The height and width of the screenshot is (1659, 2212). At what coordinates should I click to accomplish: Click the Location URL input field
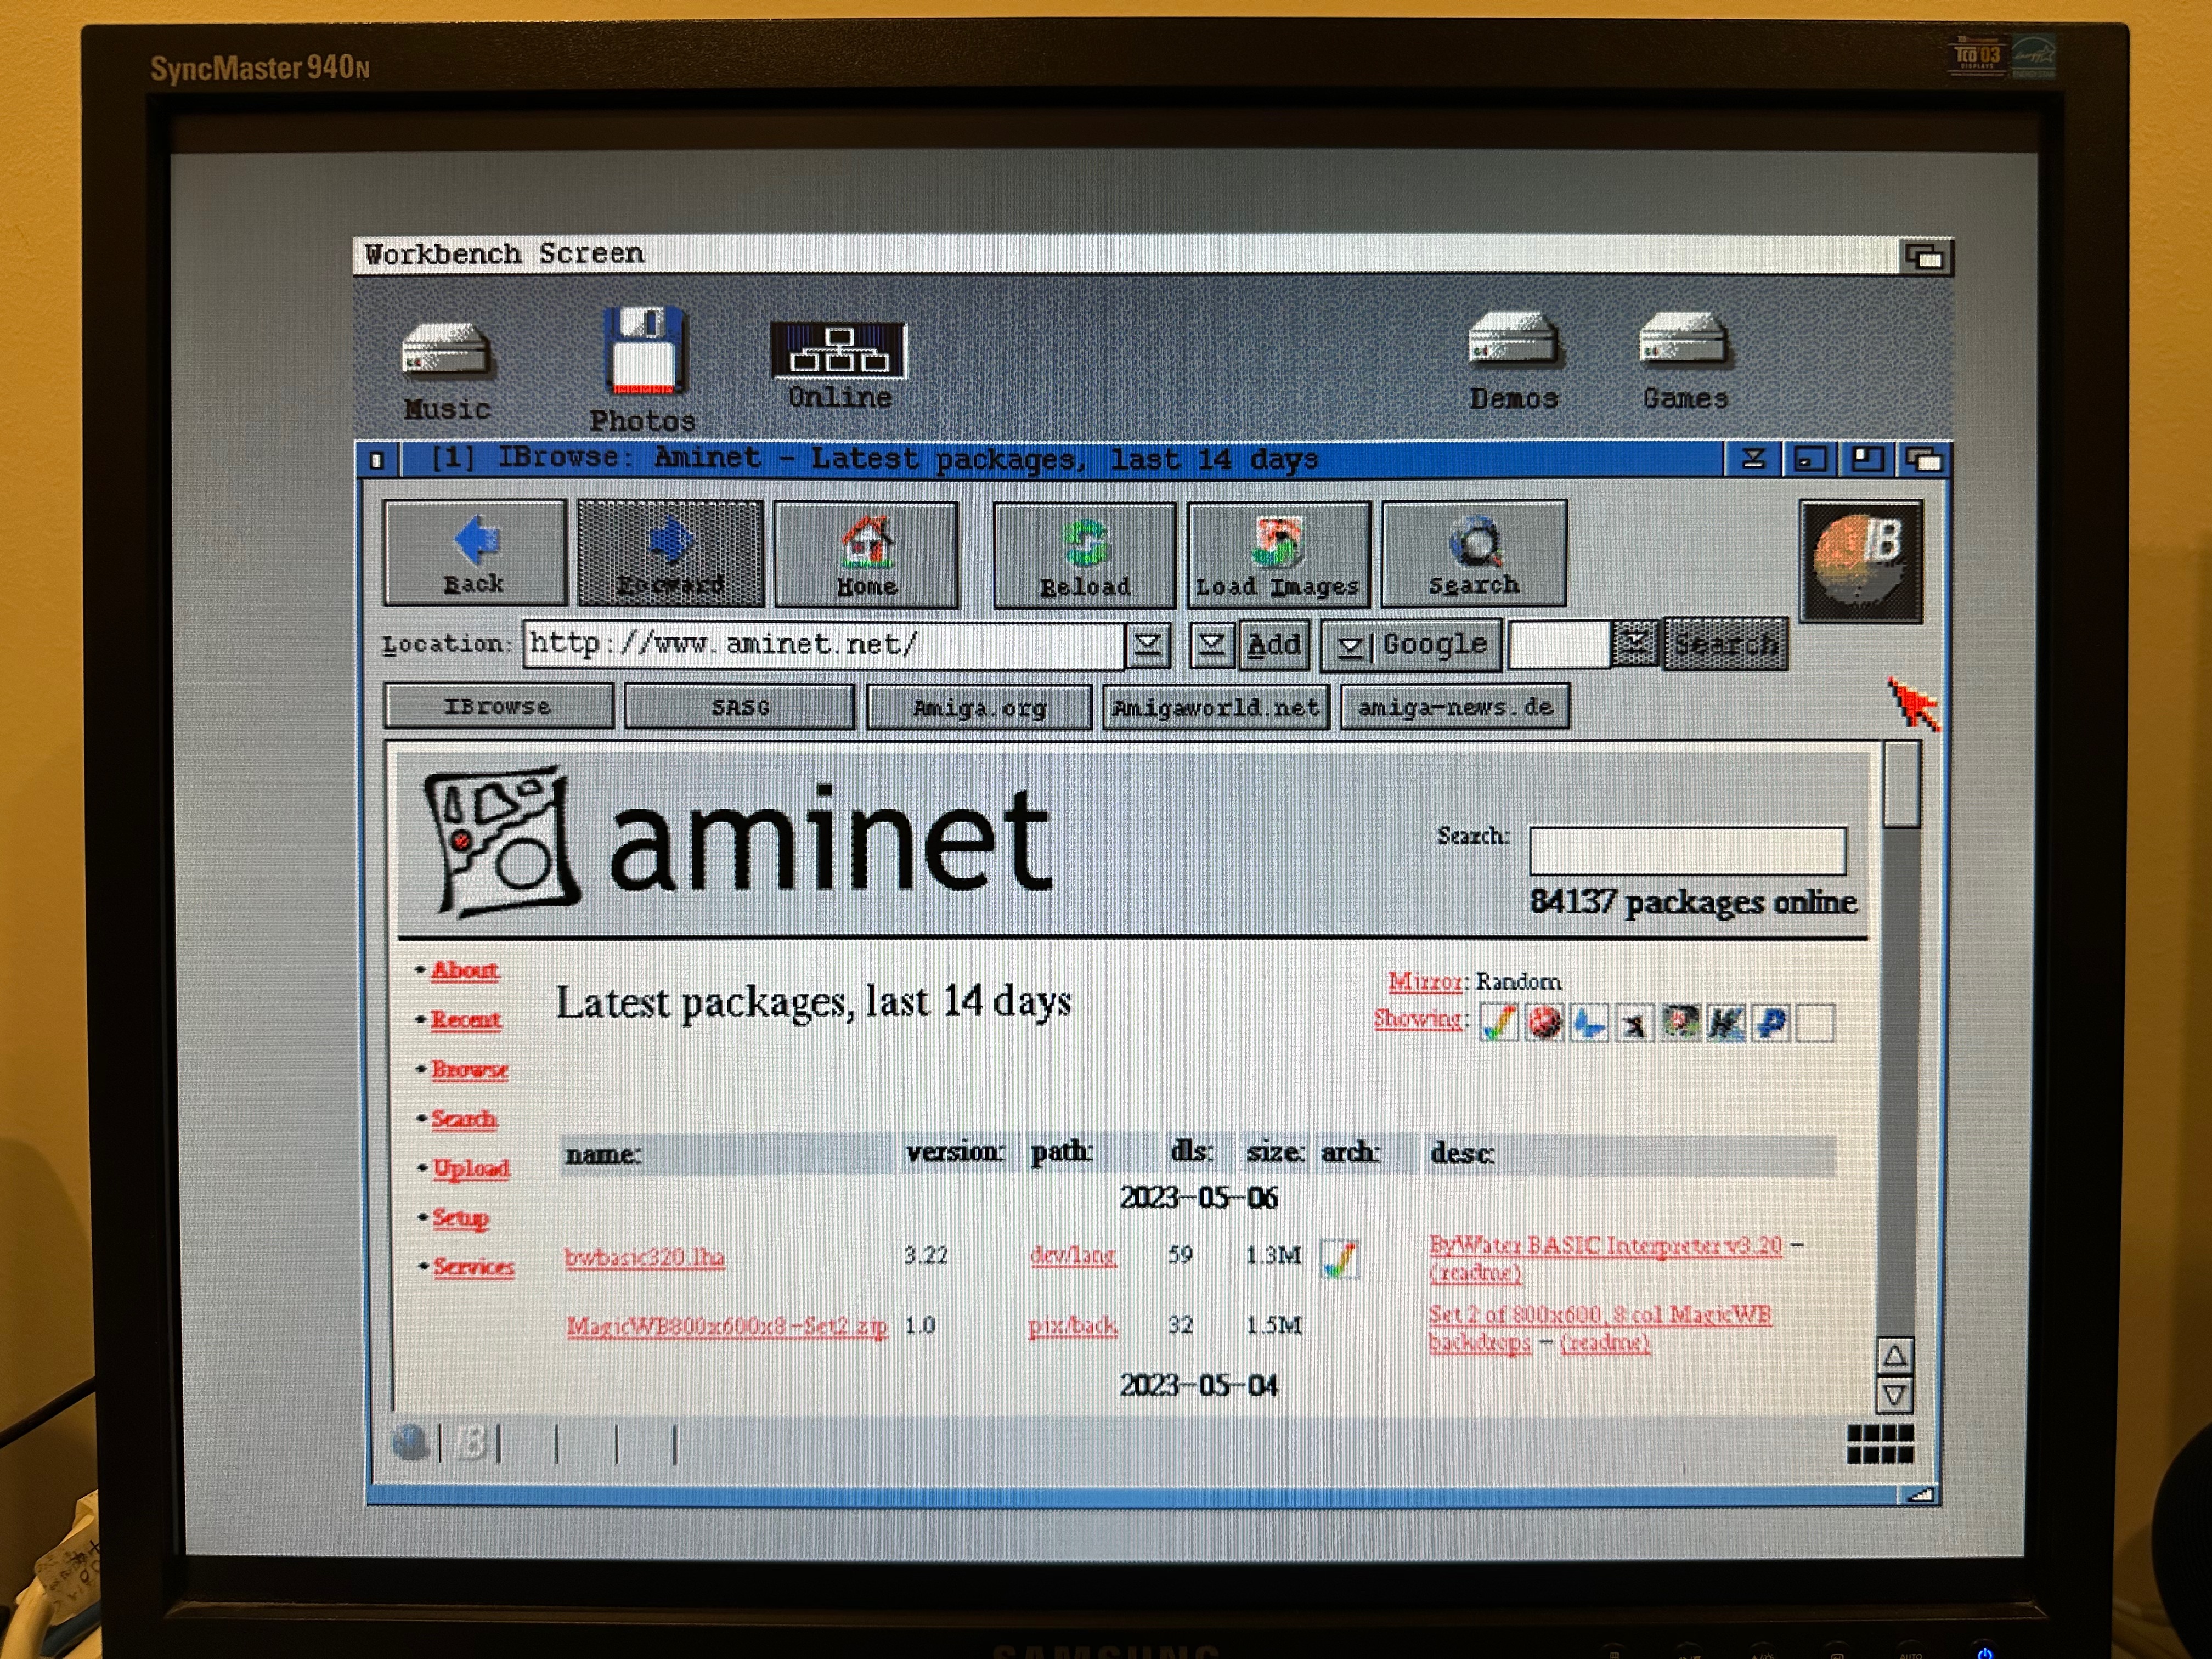pyautogui.click(x=824, y=645)
